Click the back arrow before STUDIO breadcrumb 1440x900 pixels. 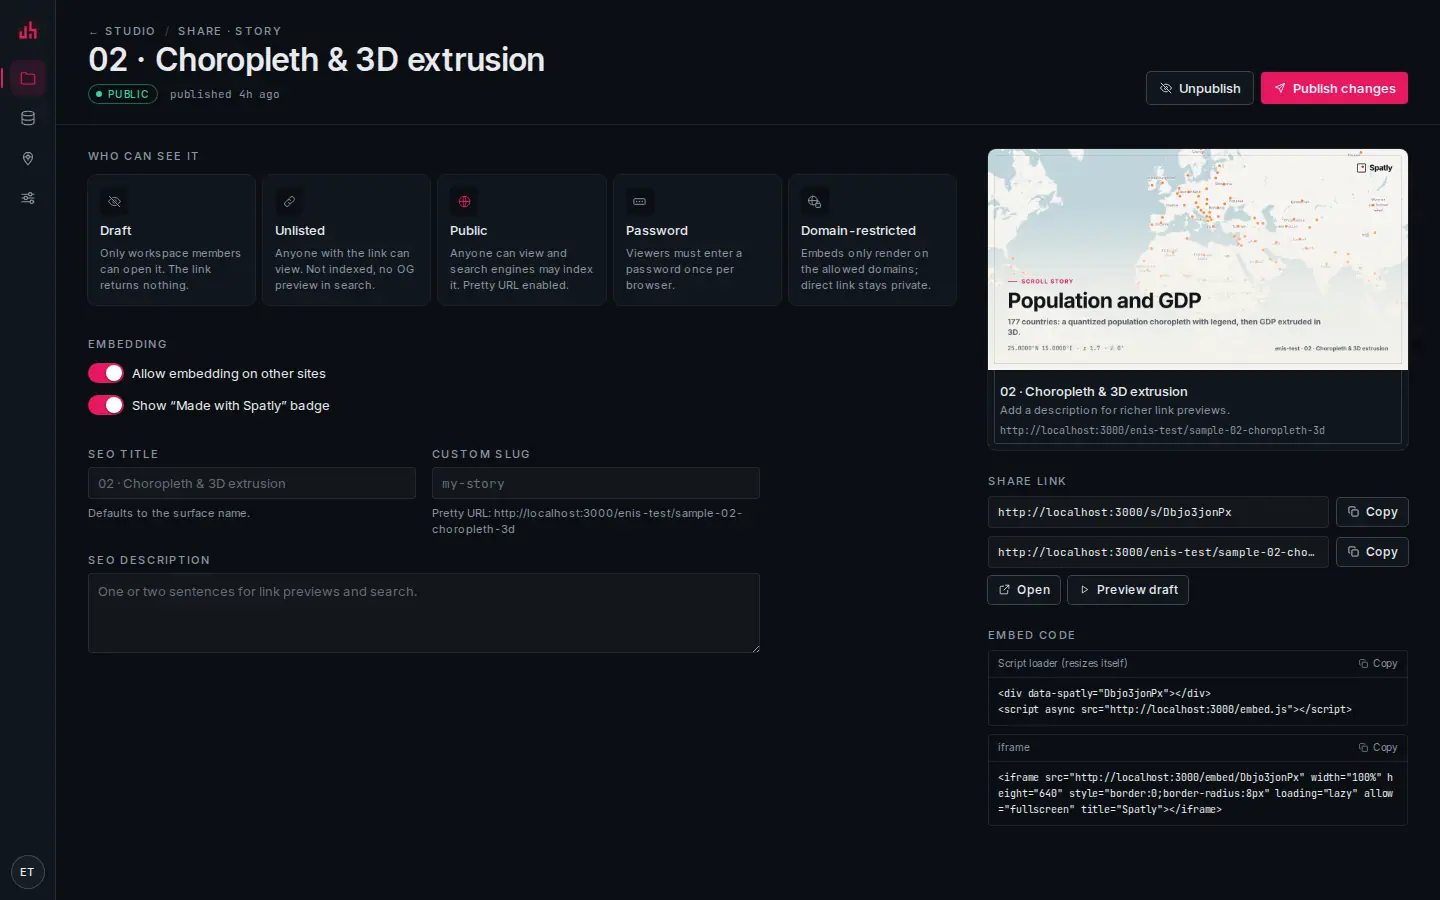coord(93,32)
